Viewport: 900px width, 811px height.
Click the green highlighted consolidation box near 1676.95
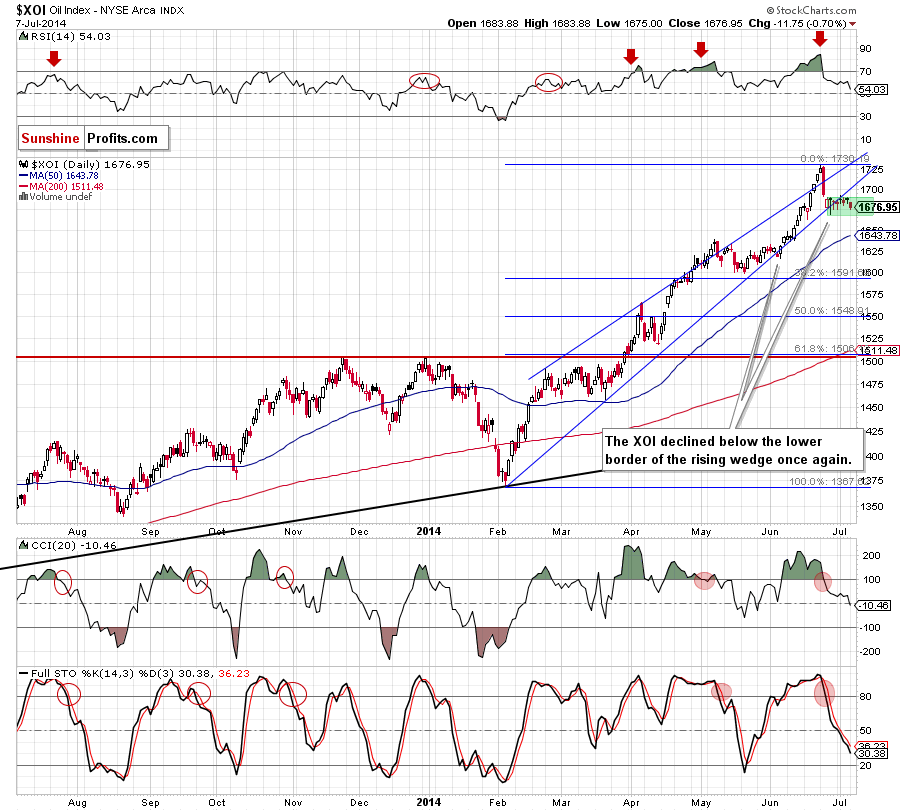[849, 207]
